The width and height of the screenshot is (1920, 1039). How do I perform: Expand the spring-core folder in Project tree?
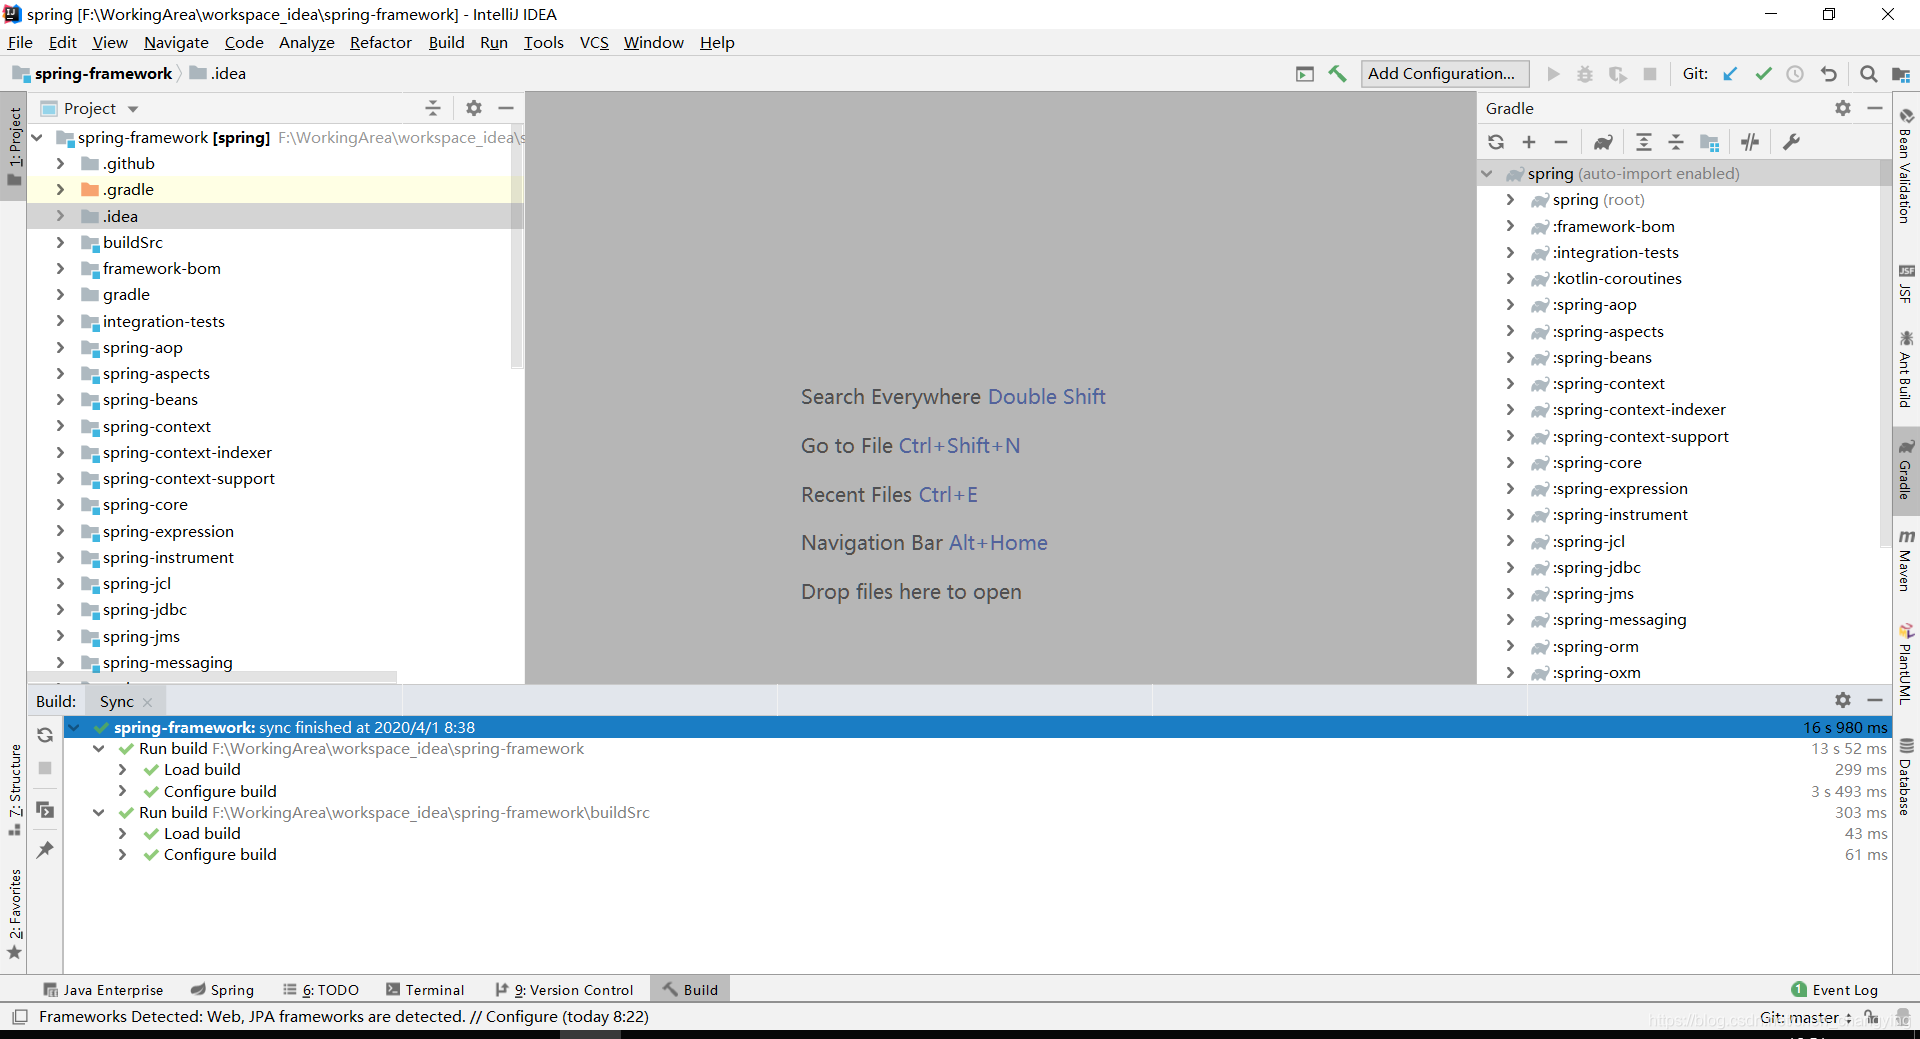point(60,505)
